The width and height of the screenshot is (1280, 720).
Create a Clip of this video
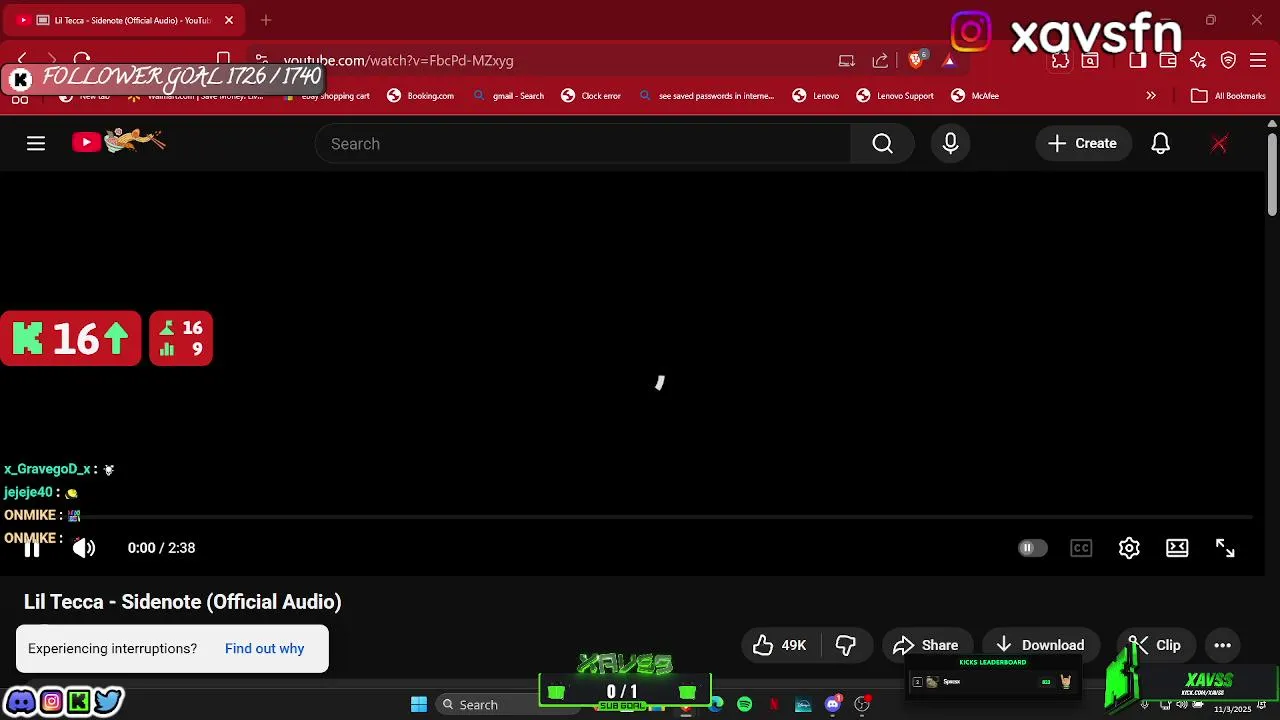1155,645
